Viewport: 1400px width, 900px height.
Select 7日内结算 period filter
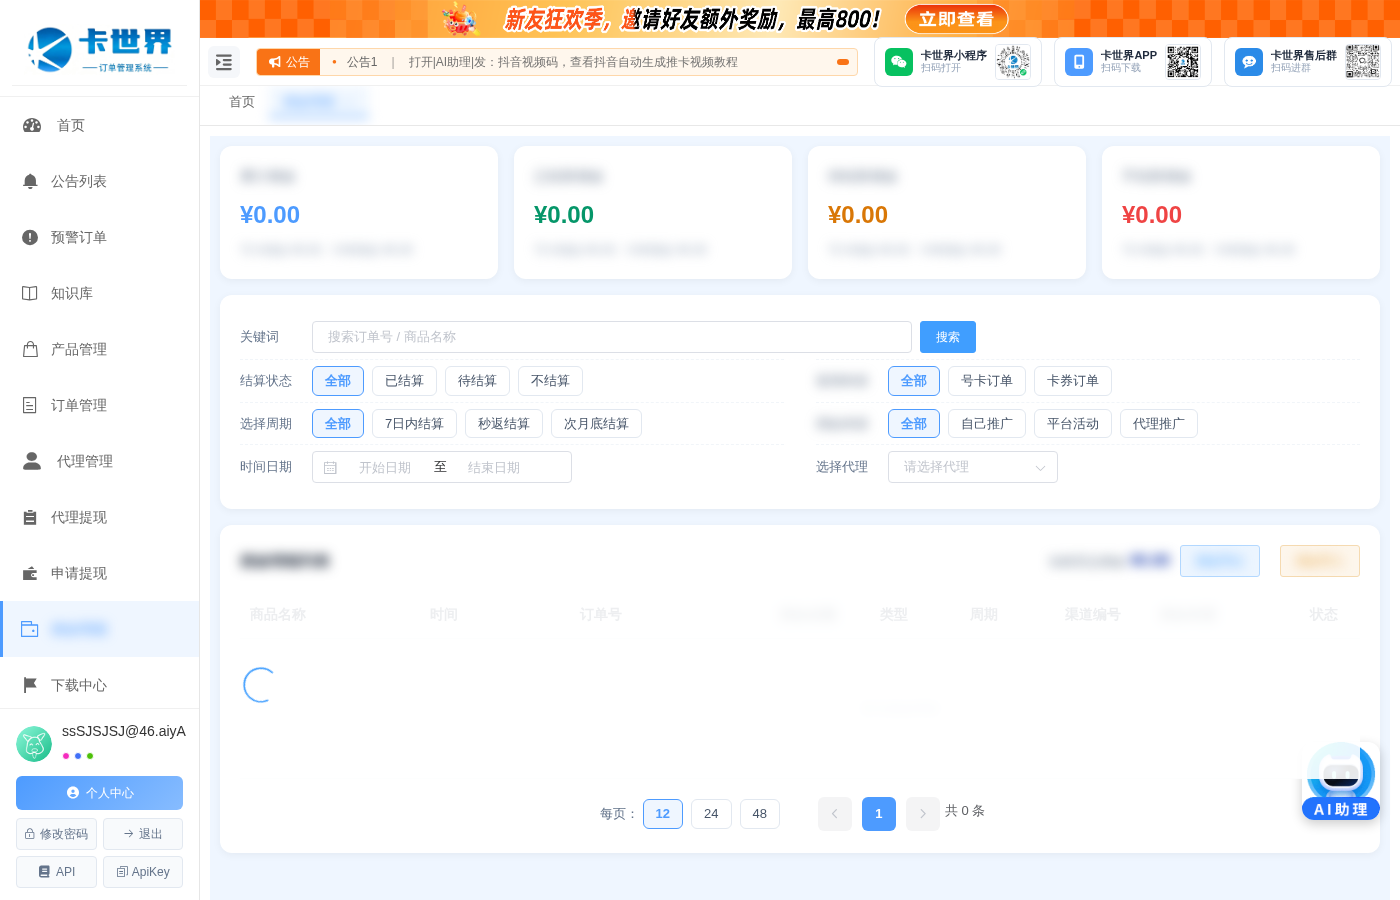pyautogui.click(x=414, y=424)
